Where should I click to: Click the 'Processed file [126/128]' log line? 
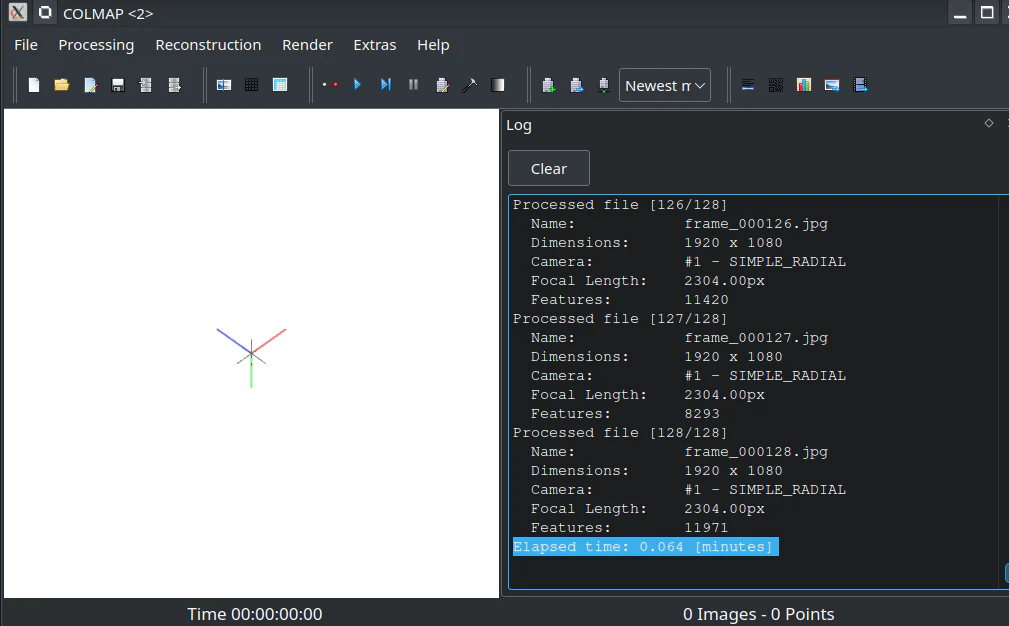point(620,205)
